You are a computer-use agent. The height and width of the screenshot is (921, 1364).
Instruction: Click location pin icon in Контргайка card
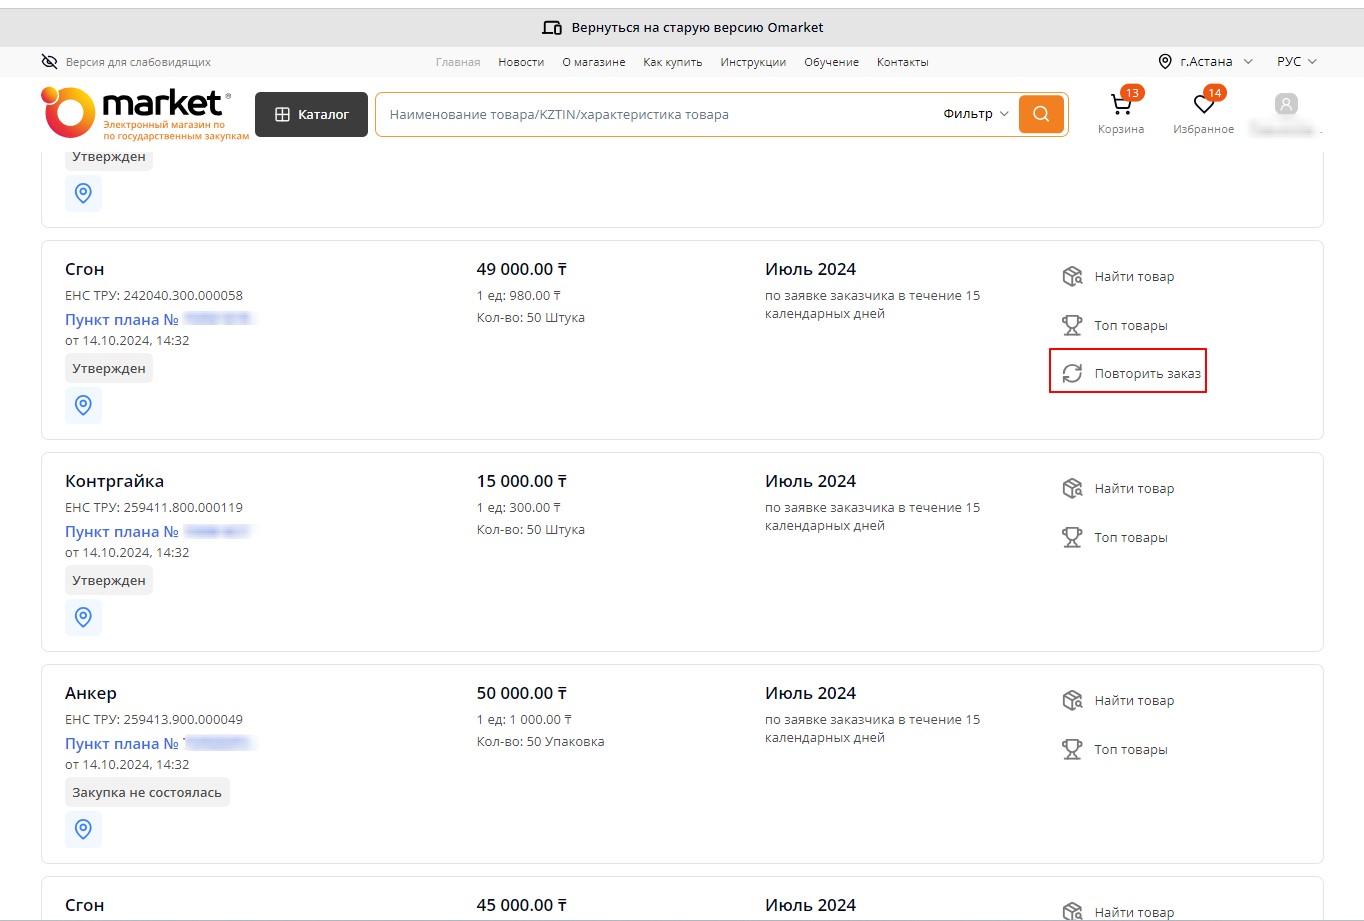84,617
